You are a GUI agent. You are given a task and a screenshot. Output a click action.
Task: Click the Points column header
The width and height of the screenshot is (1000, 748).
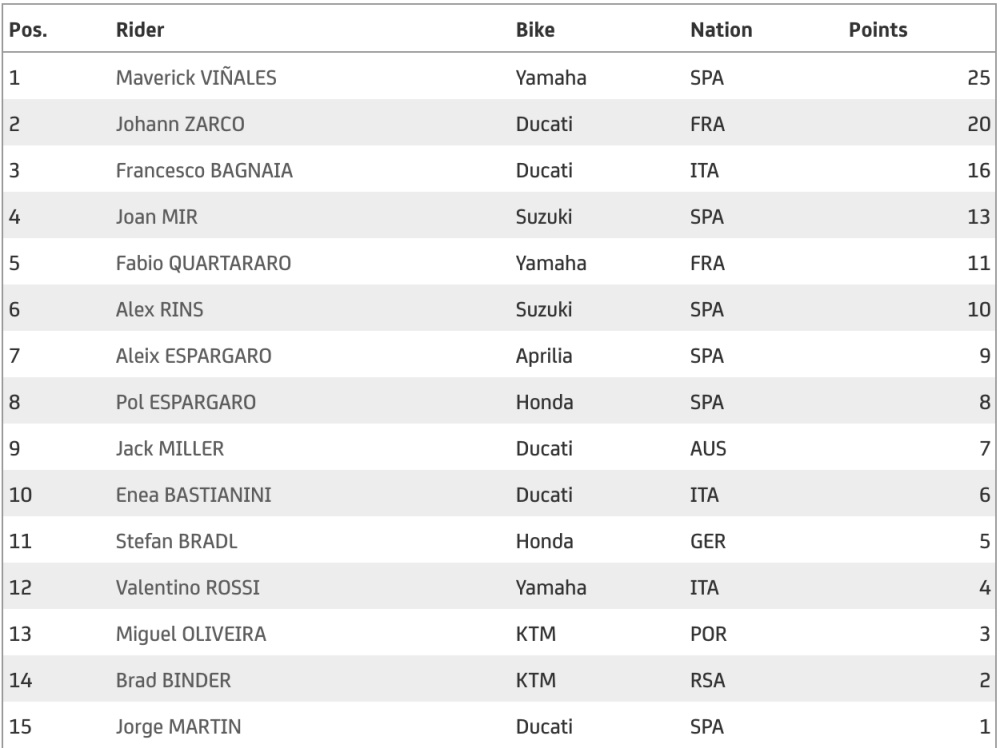pyautogui.click(x=878, y=30)
